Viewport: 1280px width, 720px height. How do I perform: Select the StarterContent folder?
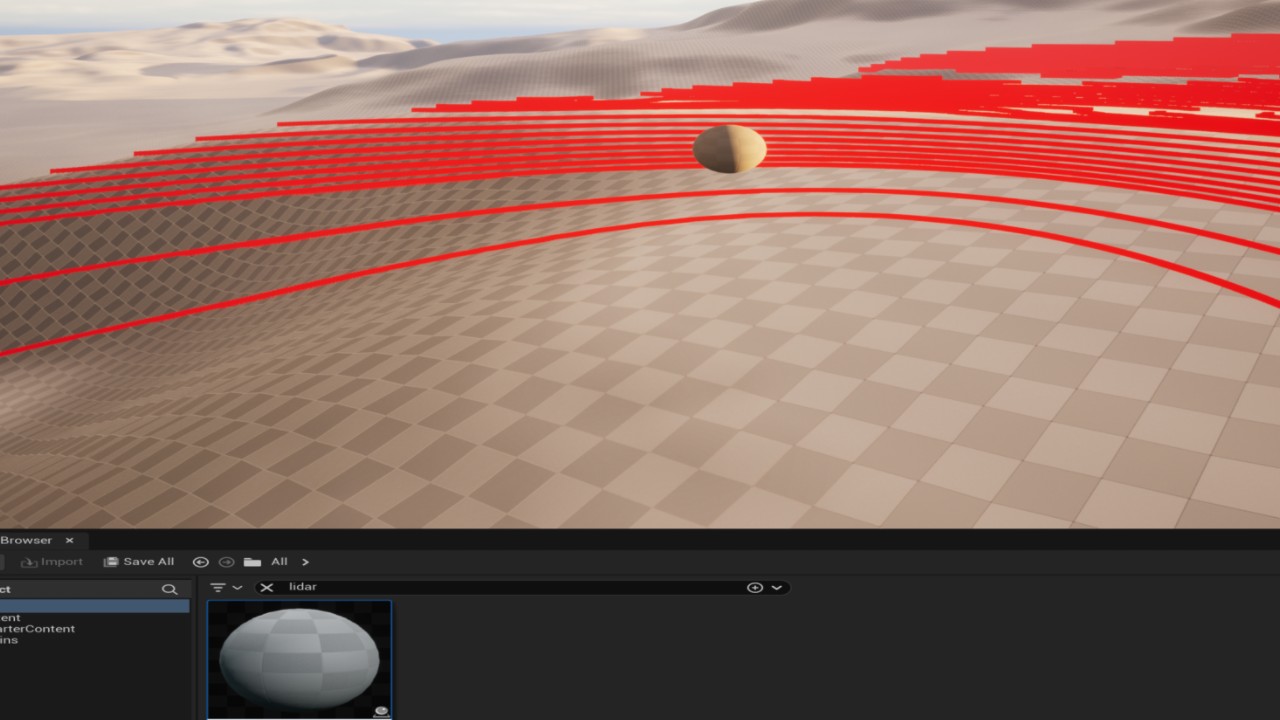38,629
